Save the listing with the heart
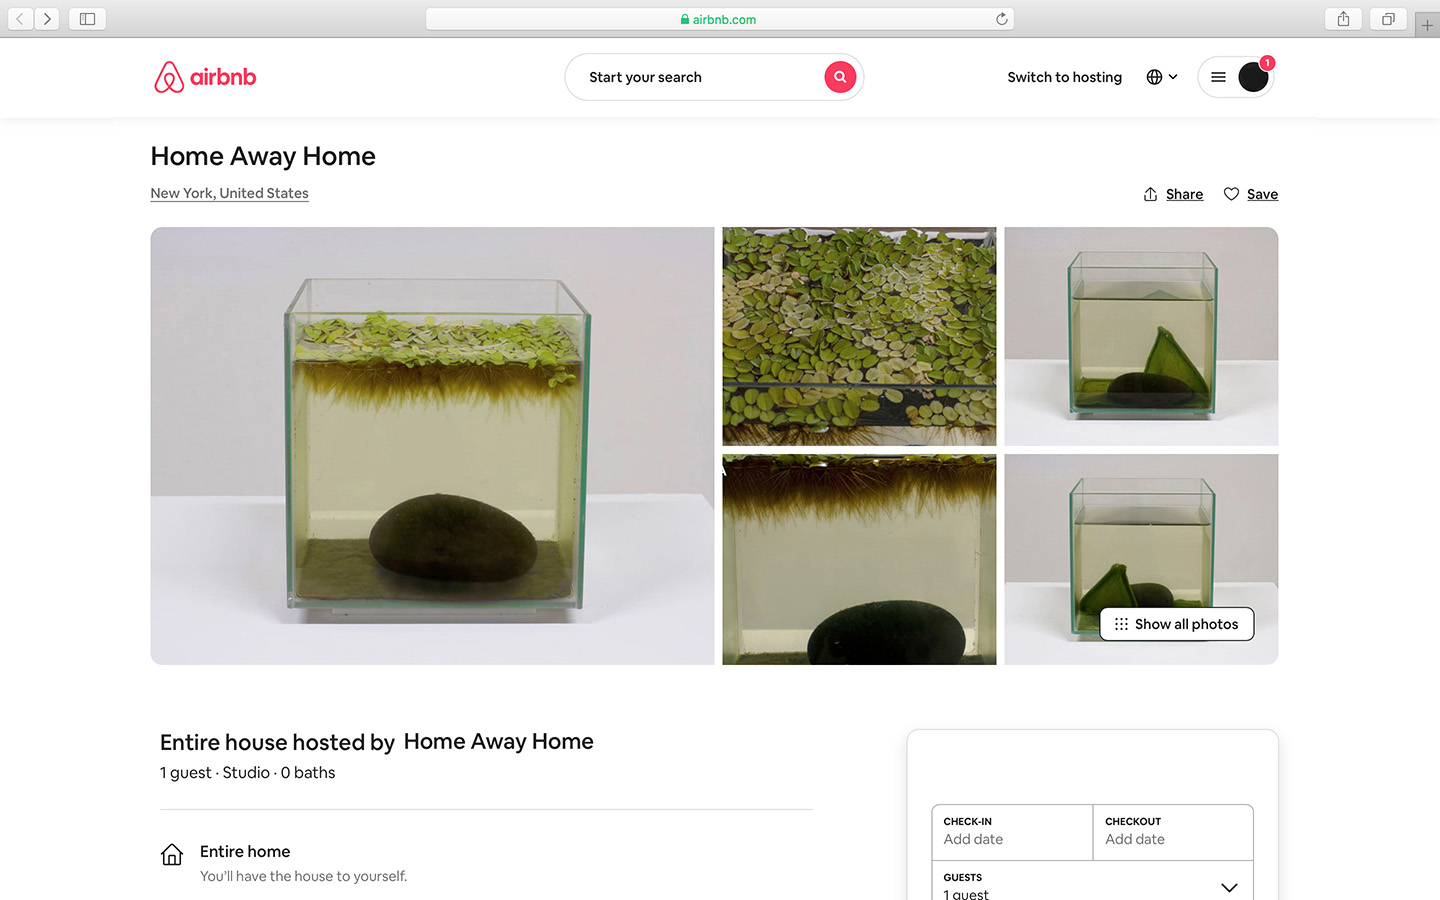 [1250, 194]
